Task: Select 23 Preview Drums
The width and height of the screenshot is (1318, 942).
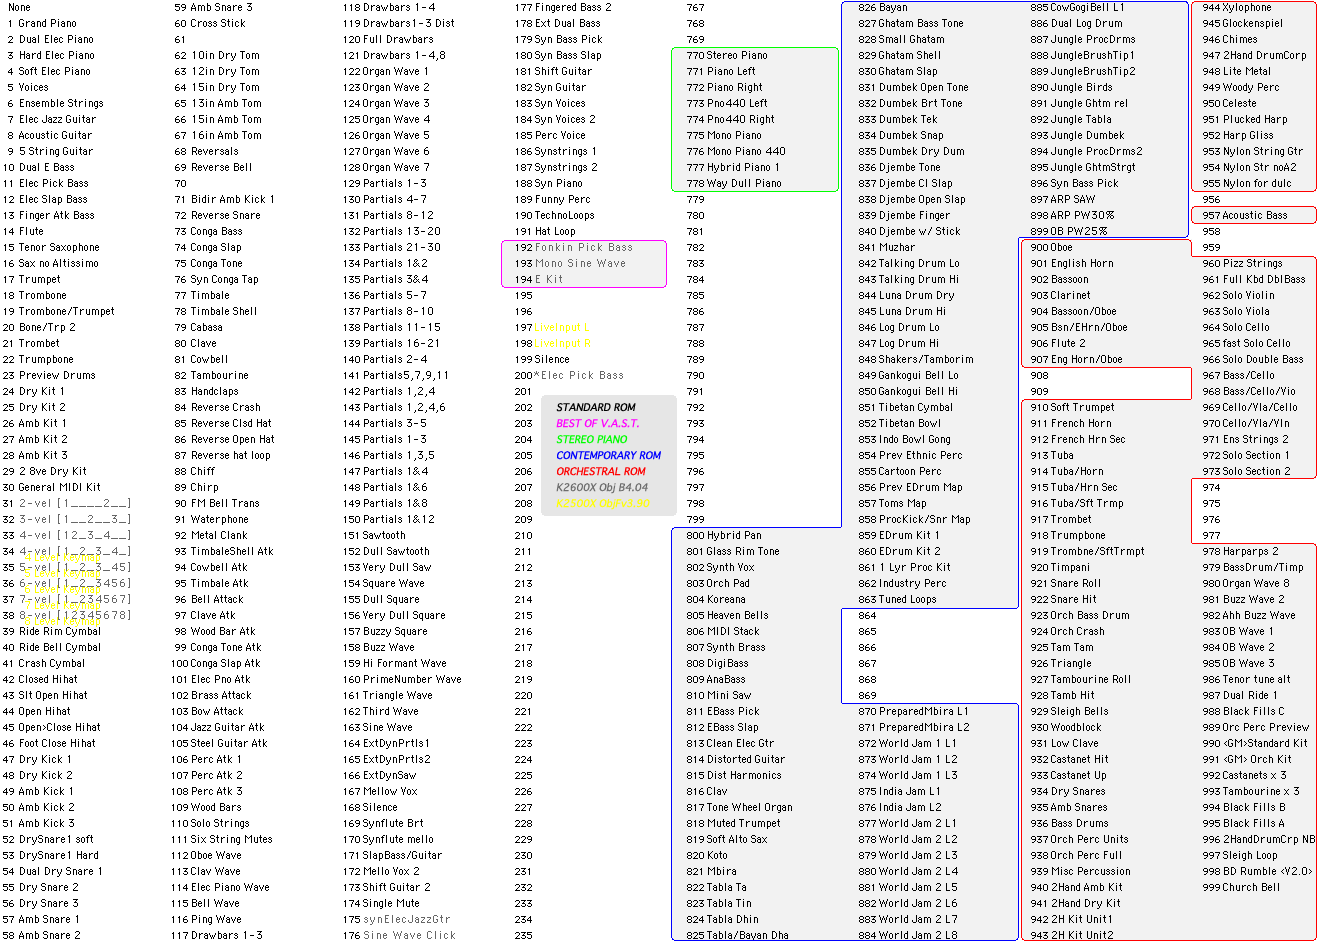Action: (49, 375)
